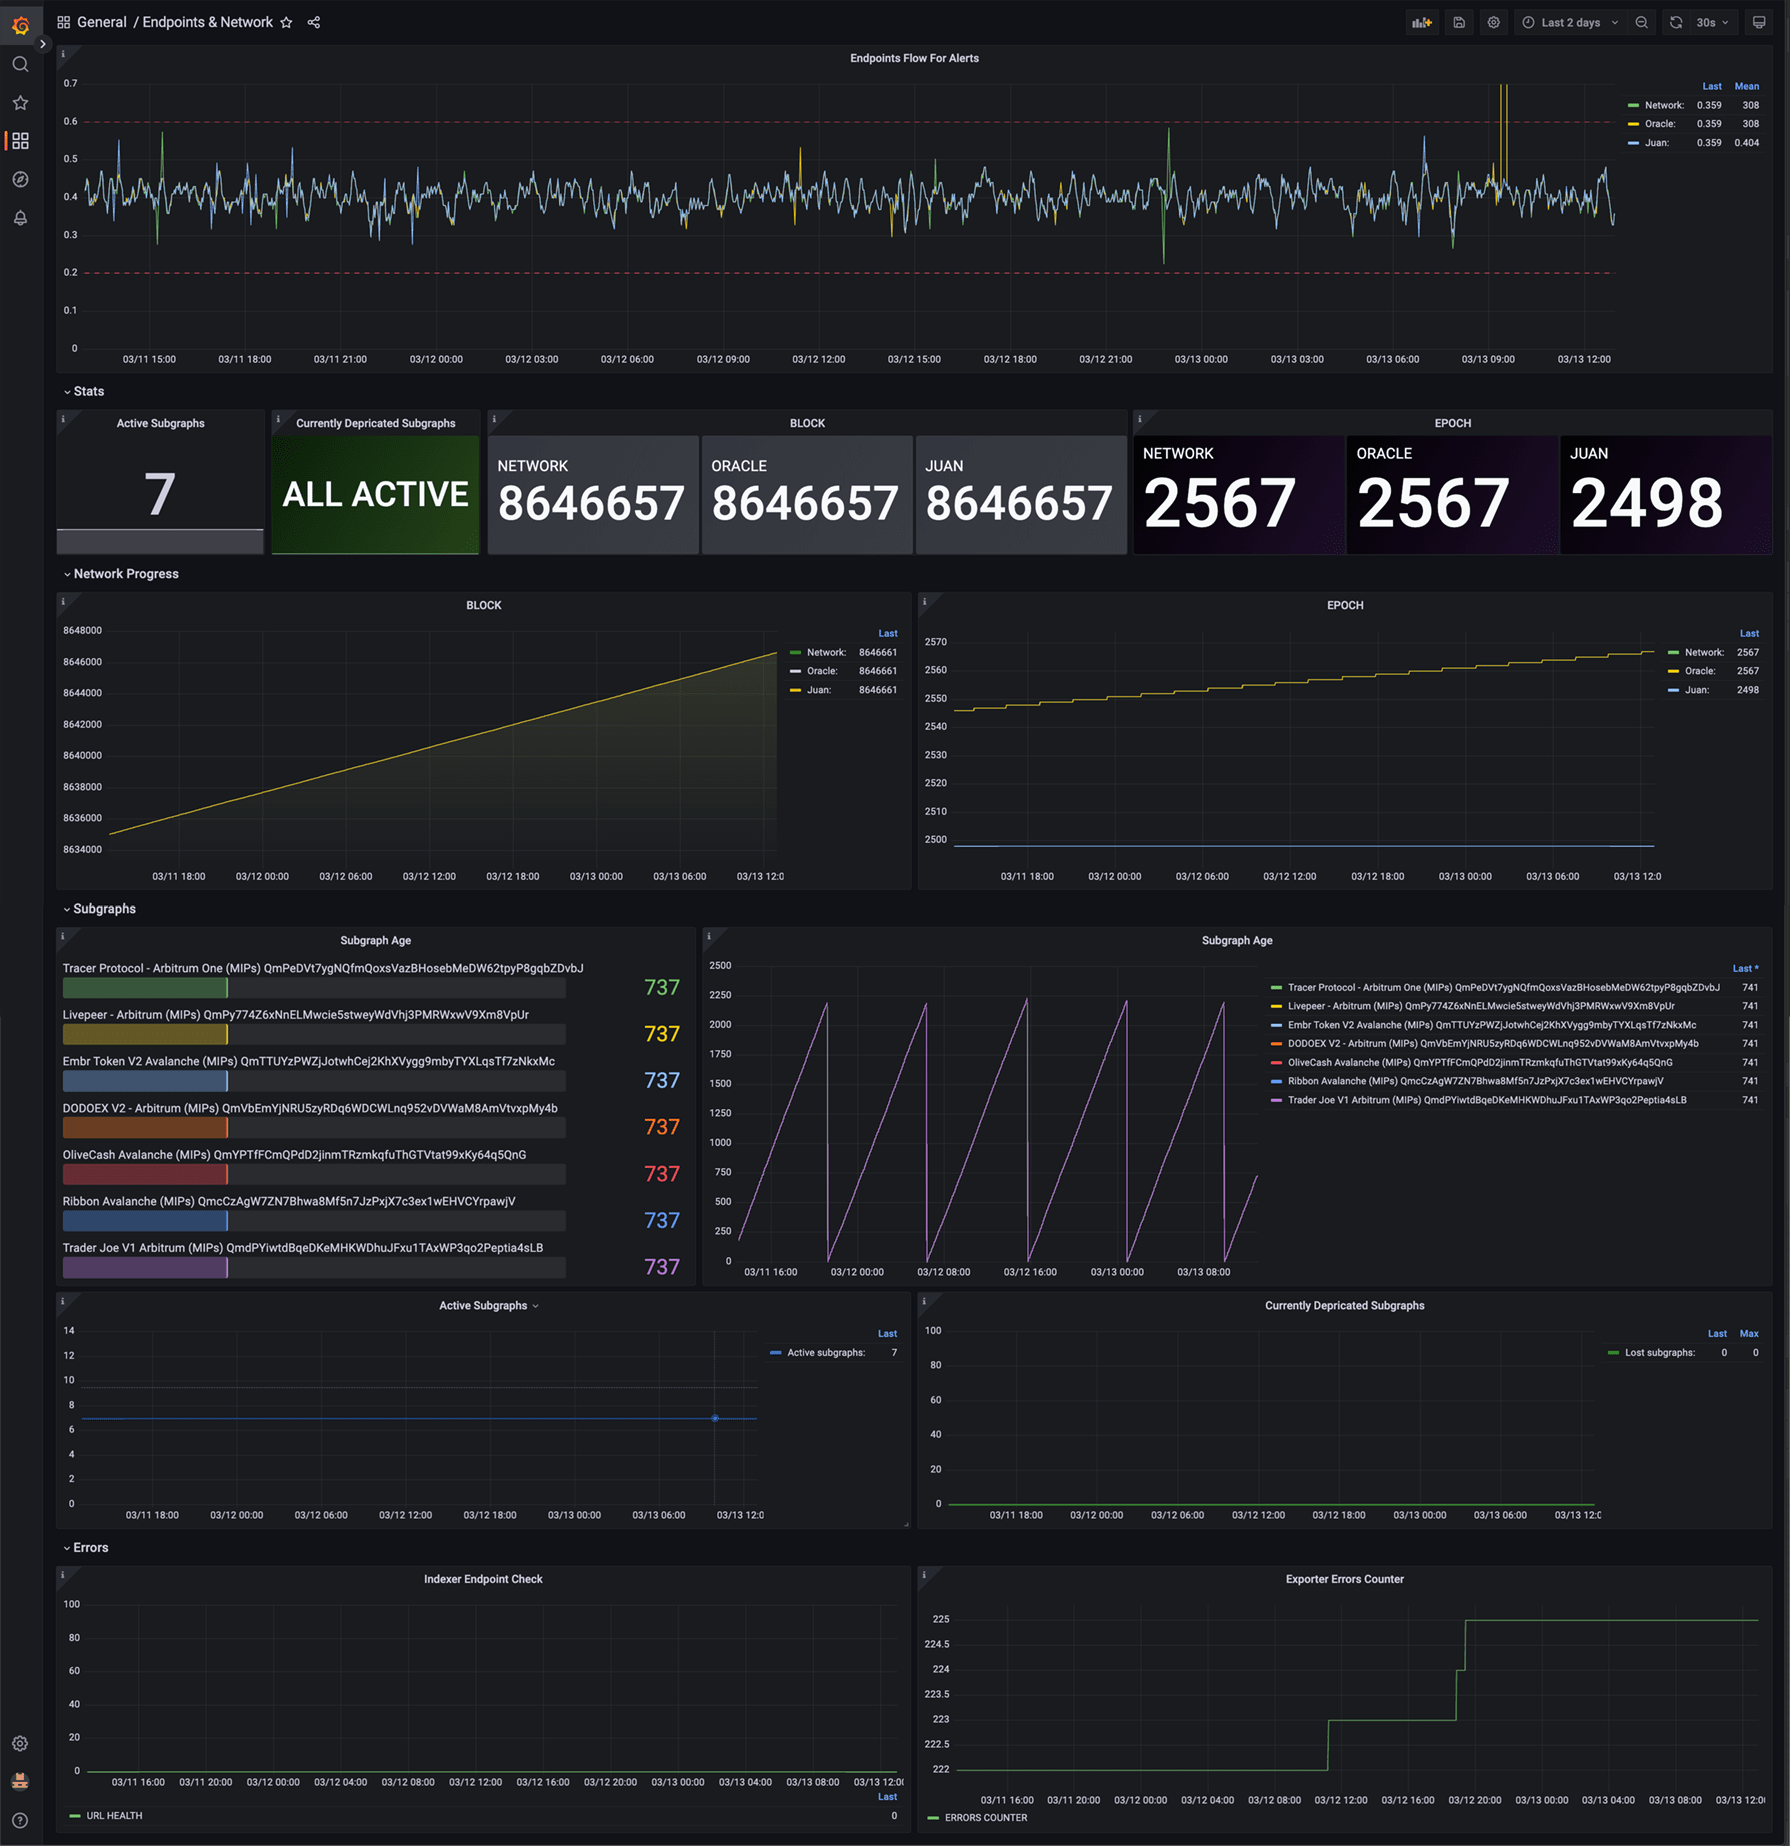Image resolution: width=1790 pixels, height=1846 pixels.
Task: Click the Add panel icon
Action: pyautogui.click(x=1422, y=22)
